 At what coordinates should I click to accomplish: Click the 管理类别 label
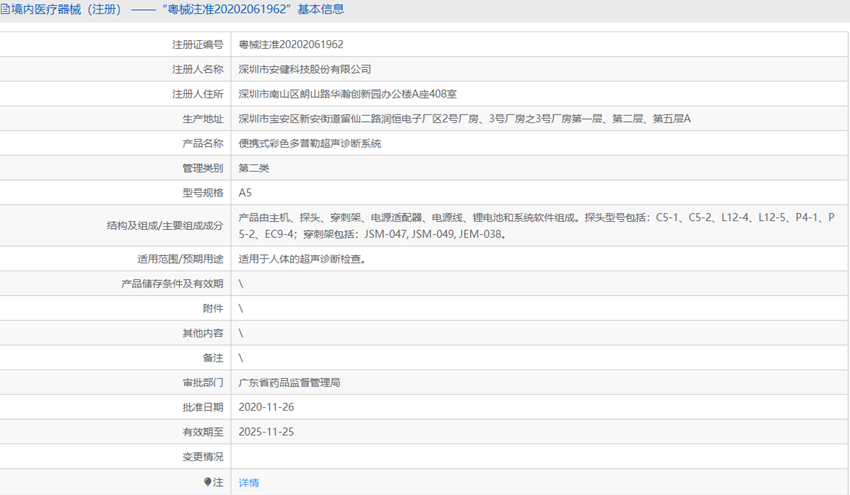coord(203,168)
